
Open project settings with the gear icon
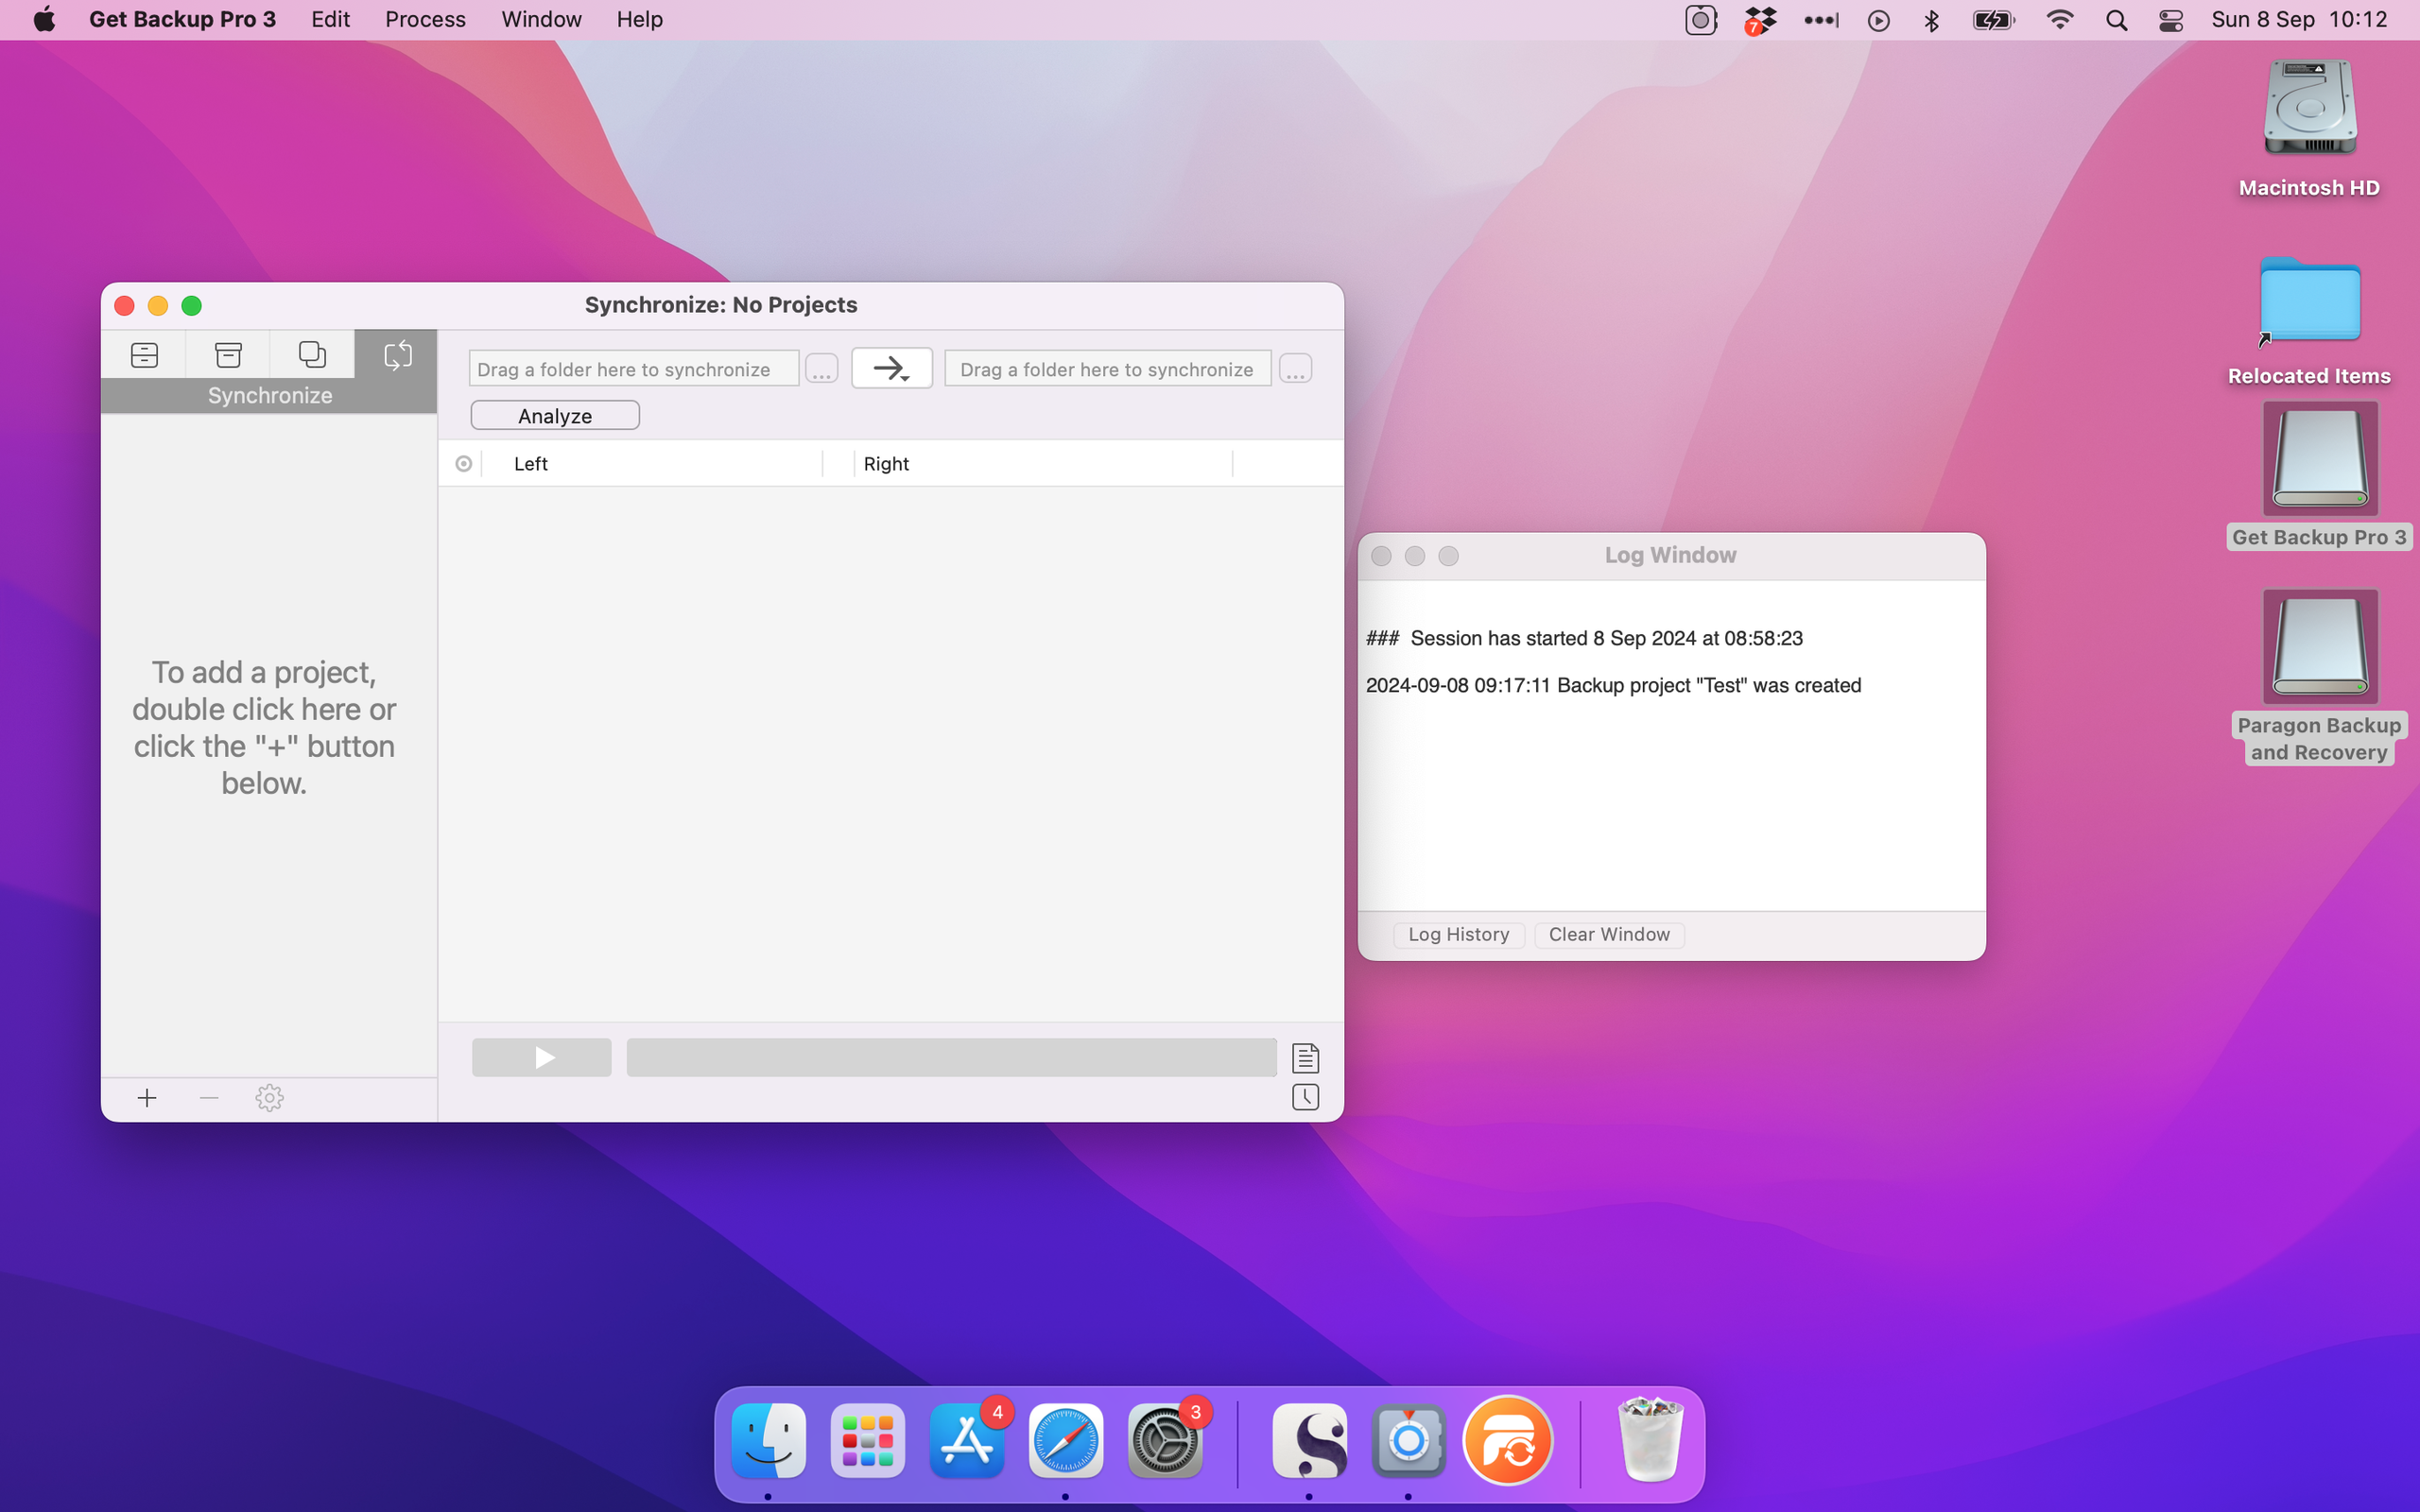pyautogui.click(x=269, y=1097)
